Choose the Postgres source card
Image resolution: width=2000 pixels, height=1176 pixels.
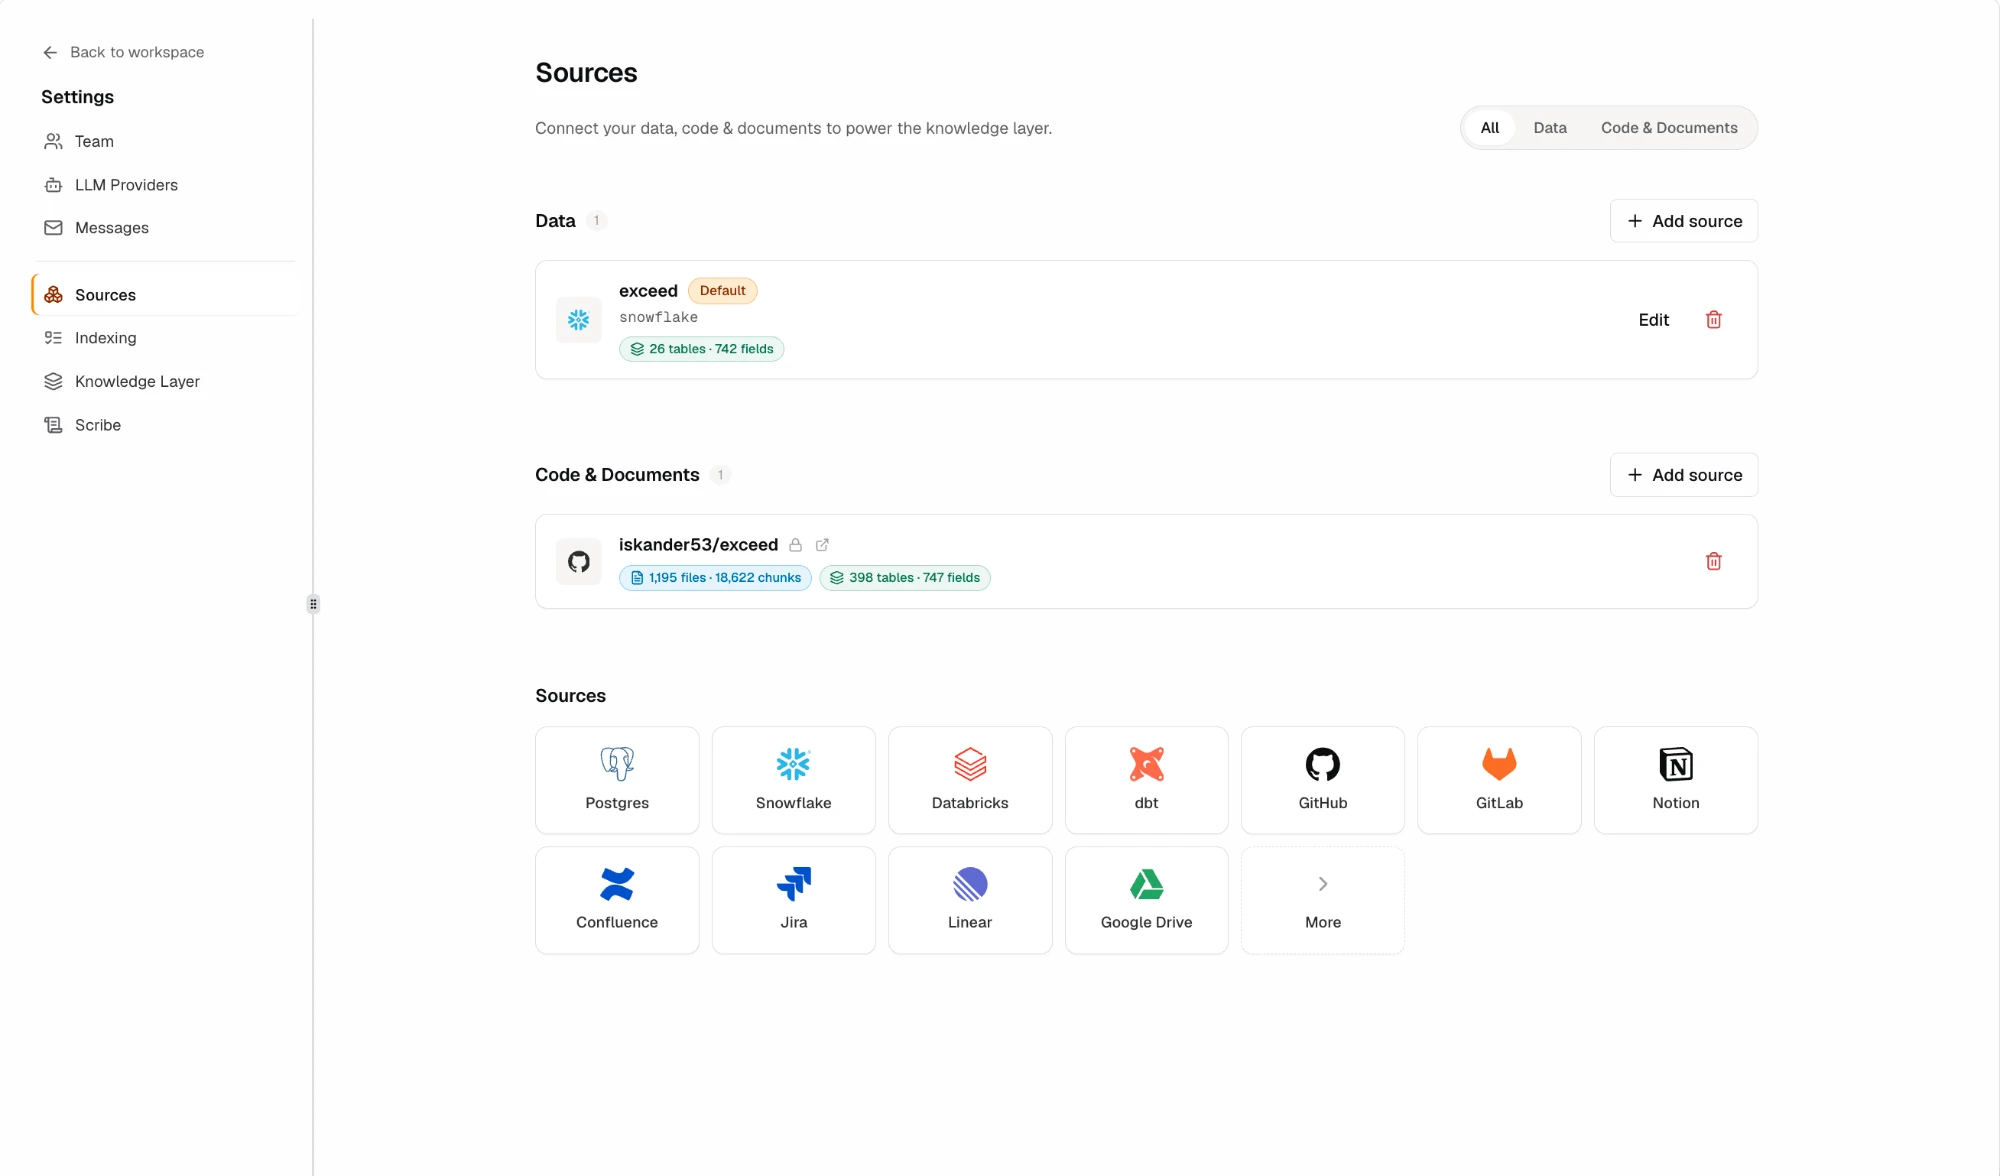click(617, 780)
